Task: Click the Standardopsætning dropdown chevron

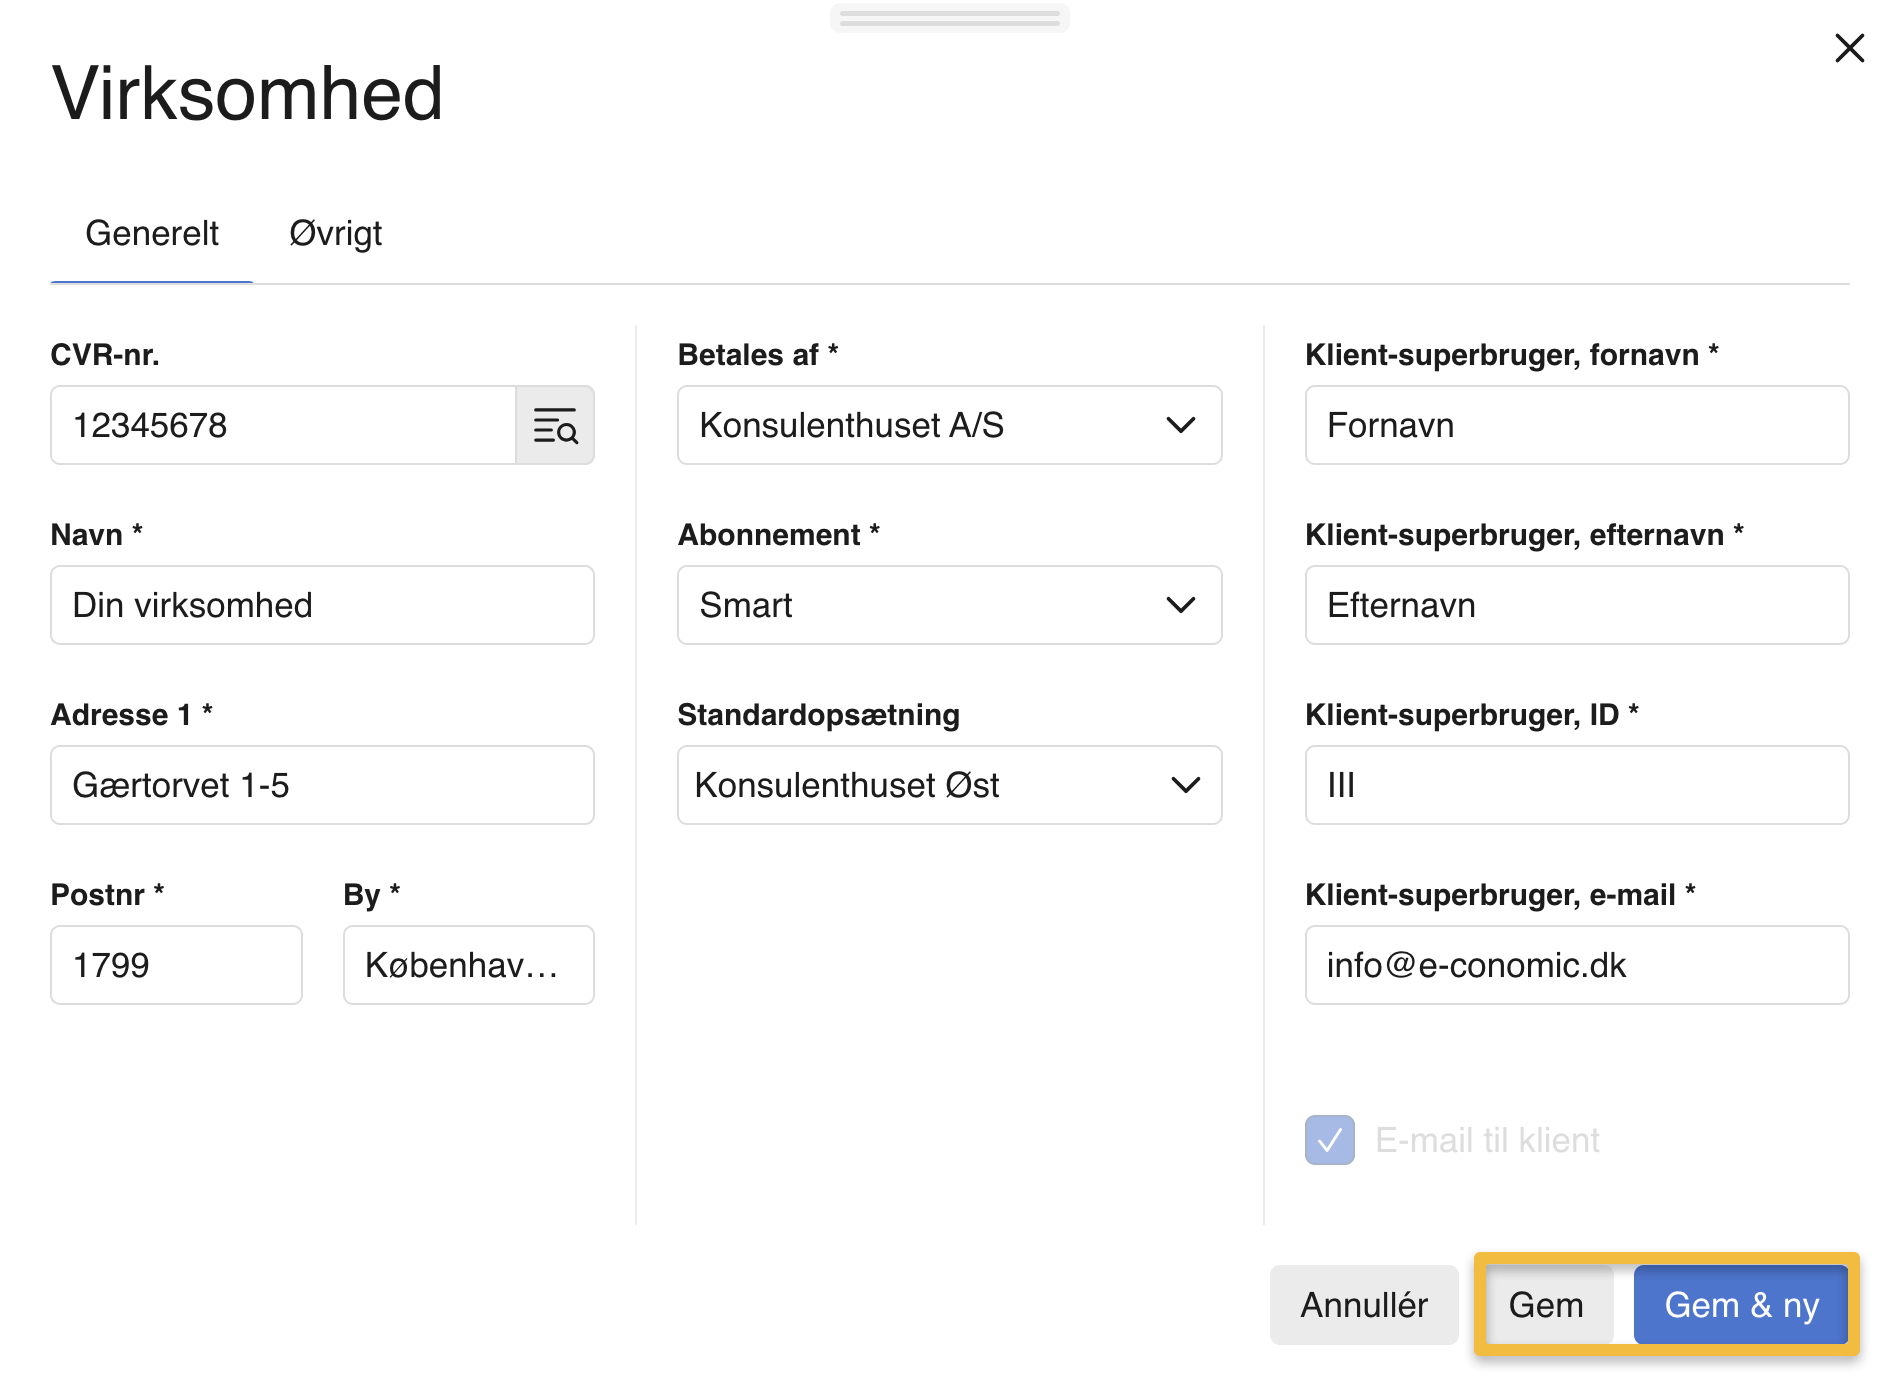Action: pos(1187,786)
